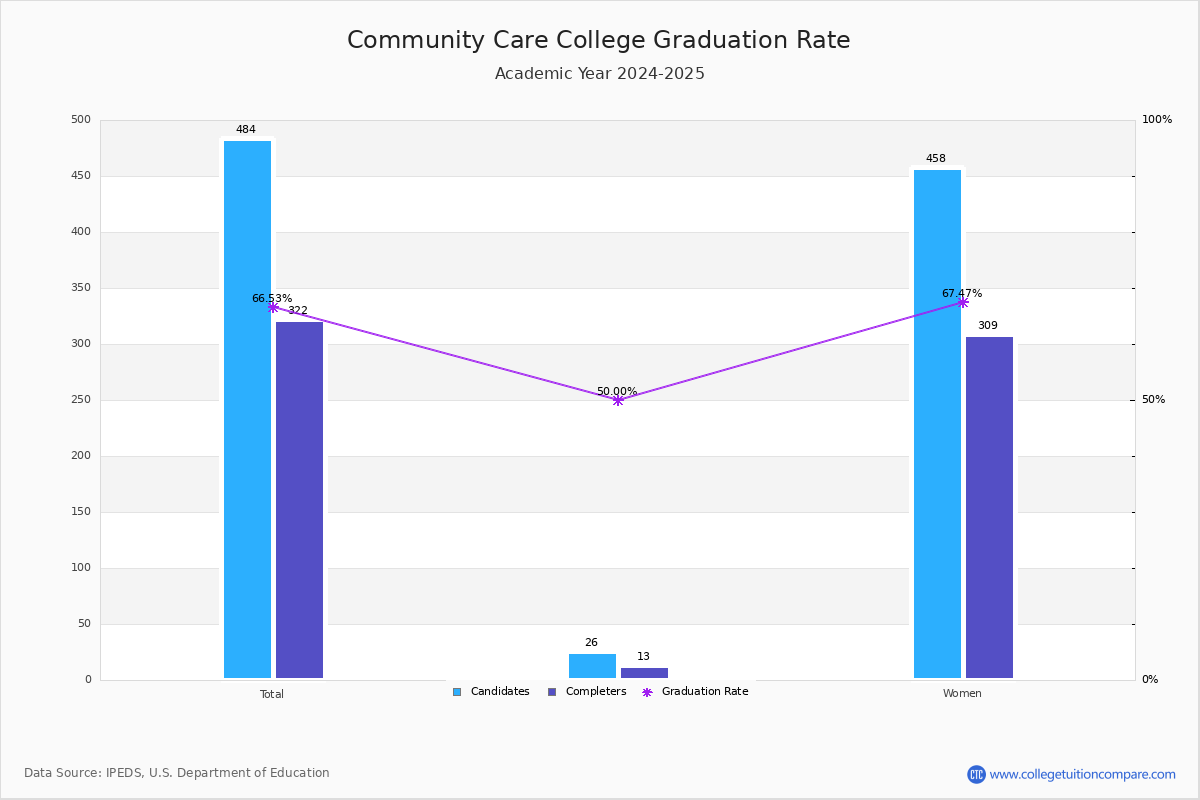
Task: Click the Total completers bar 322
Action: coord(299,500)
